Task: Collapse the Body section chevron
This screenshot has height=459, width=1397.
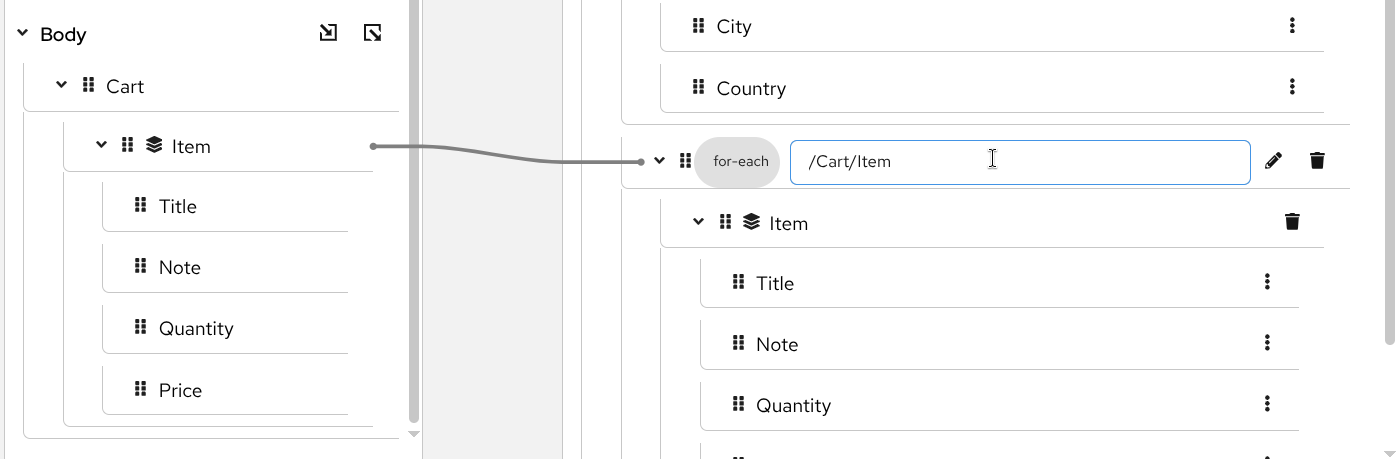Action: [x=22, y=34]
